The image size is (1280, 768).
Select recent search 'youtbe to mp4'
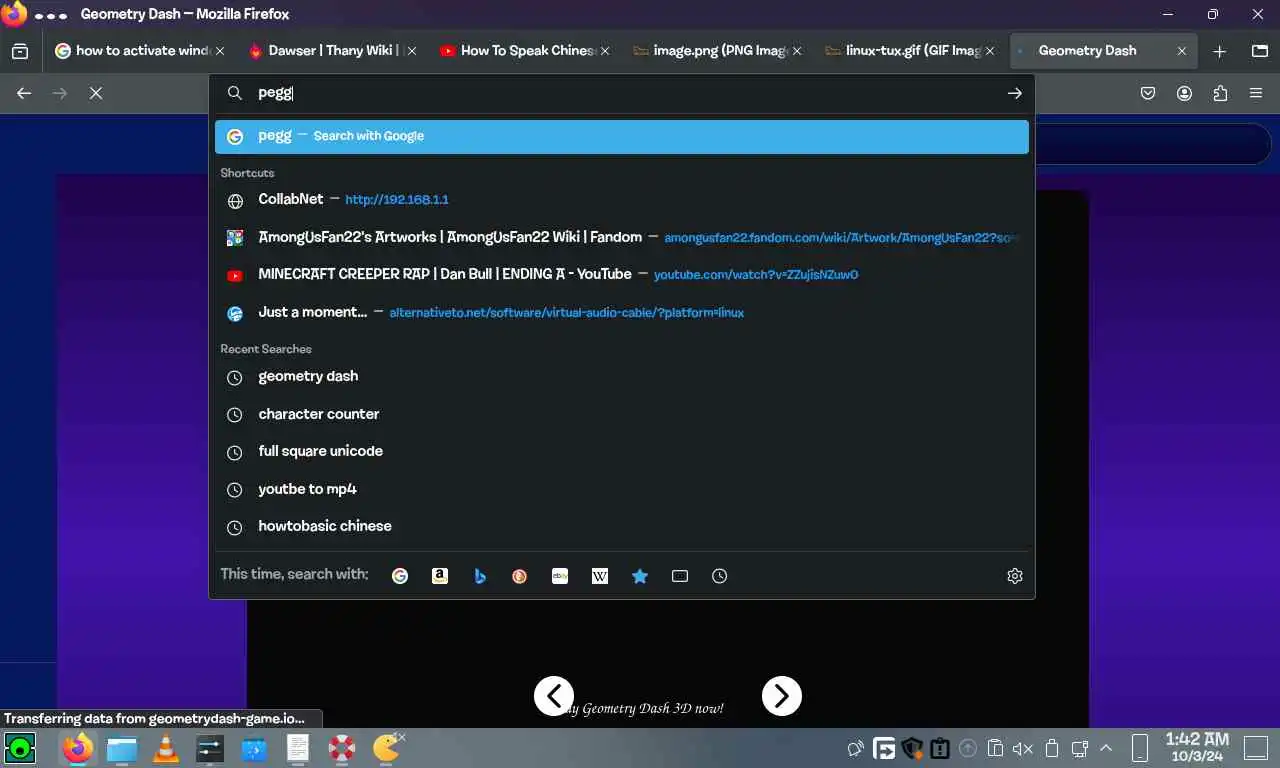(622, 489)
